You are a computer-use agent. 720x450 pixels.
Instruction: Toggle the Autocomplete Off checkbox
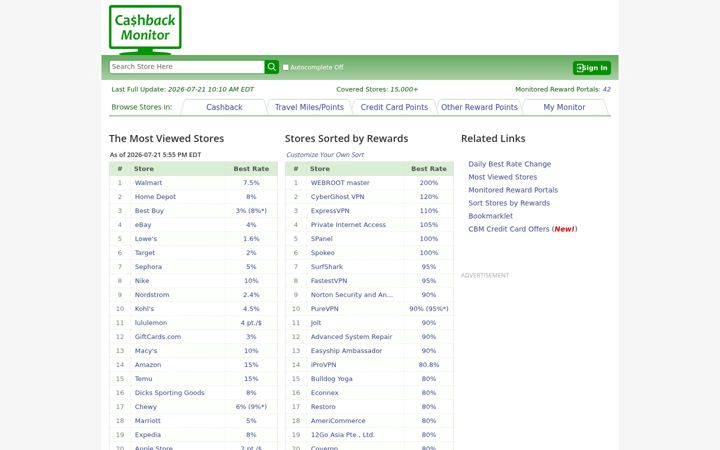pyautogui.click(x=286, y=68)
